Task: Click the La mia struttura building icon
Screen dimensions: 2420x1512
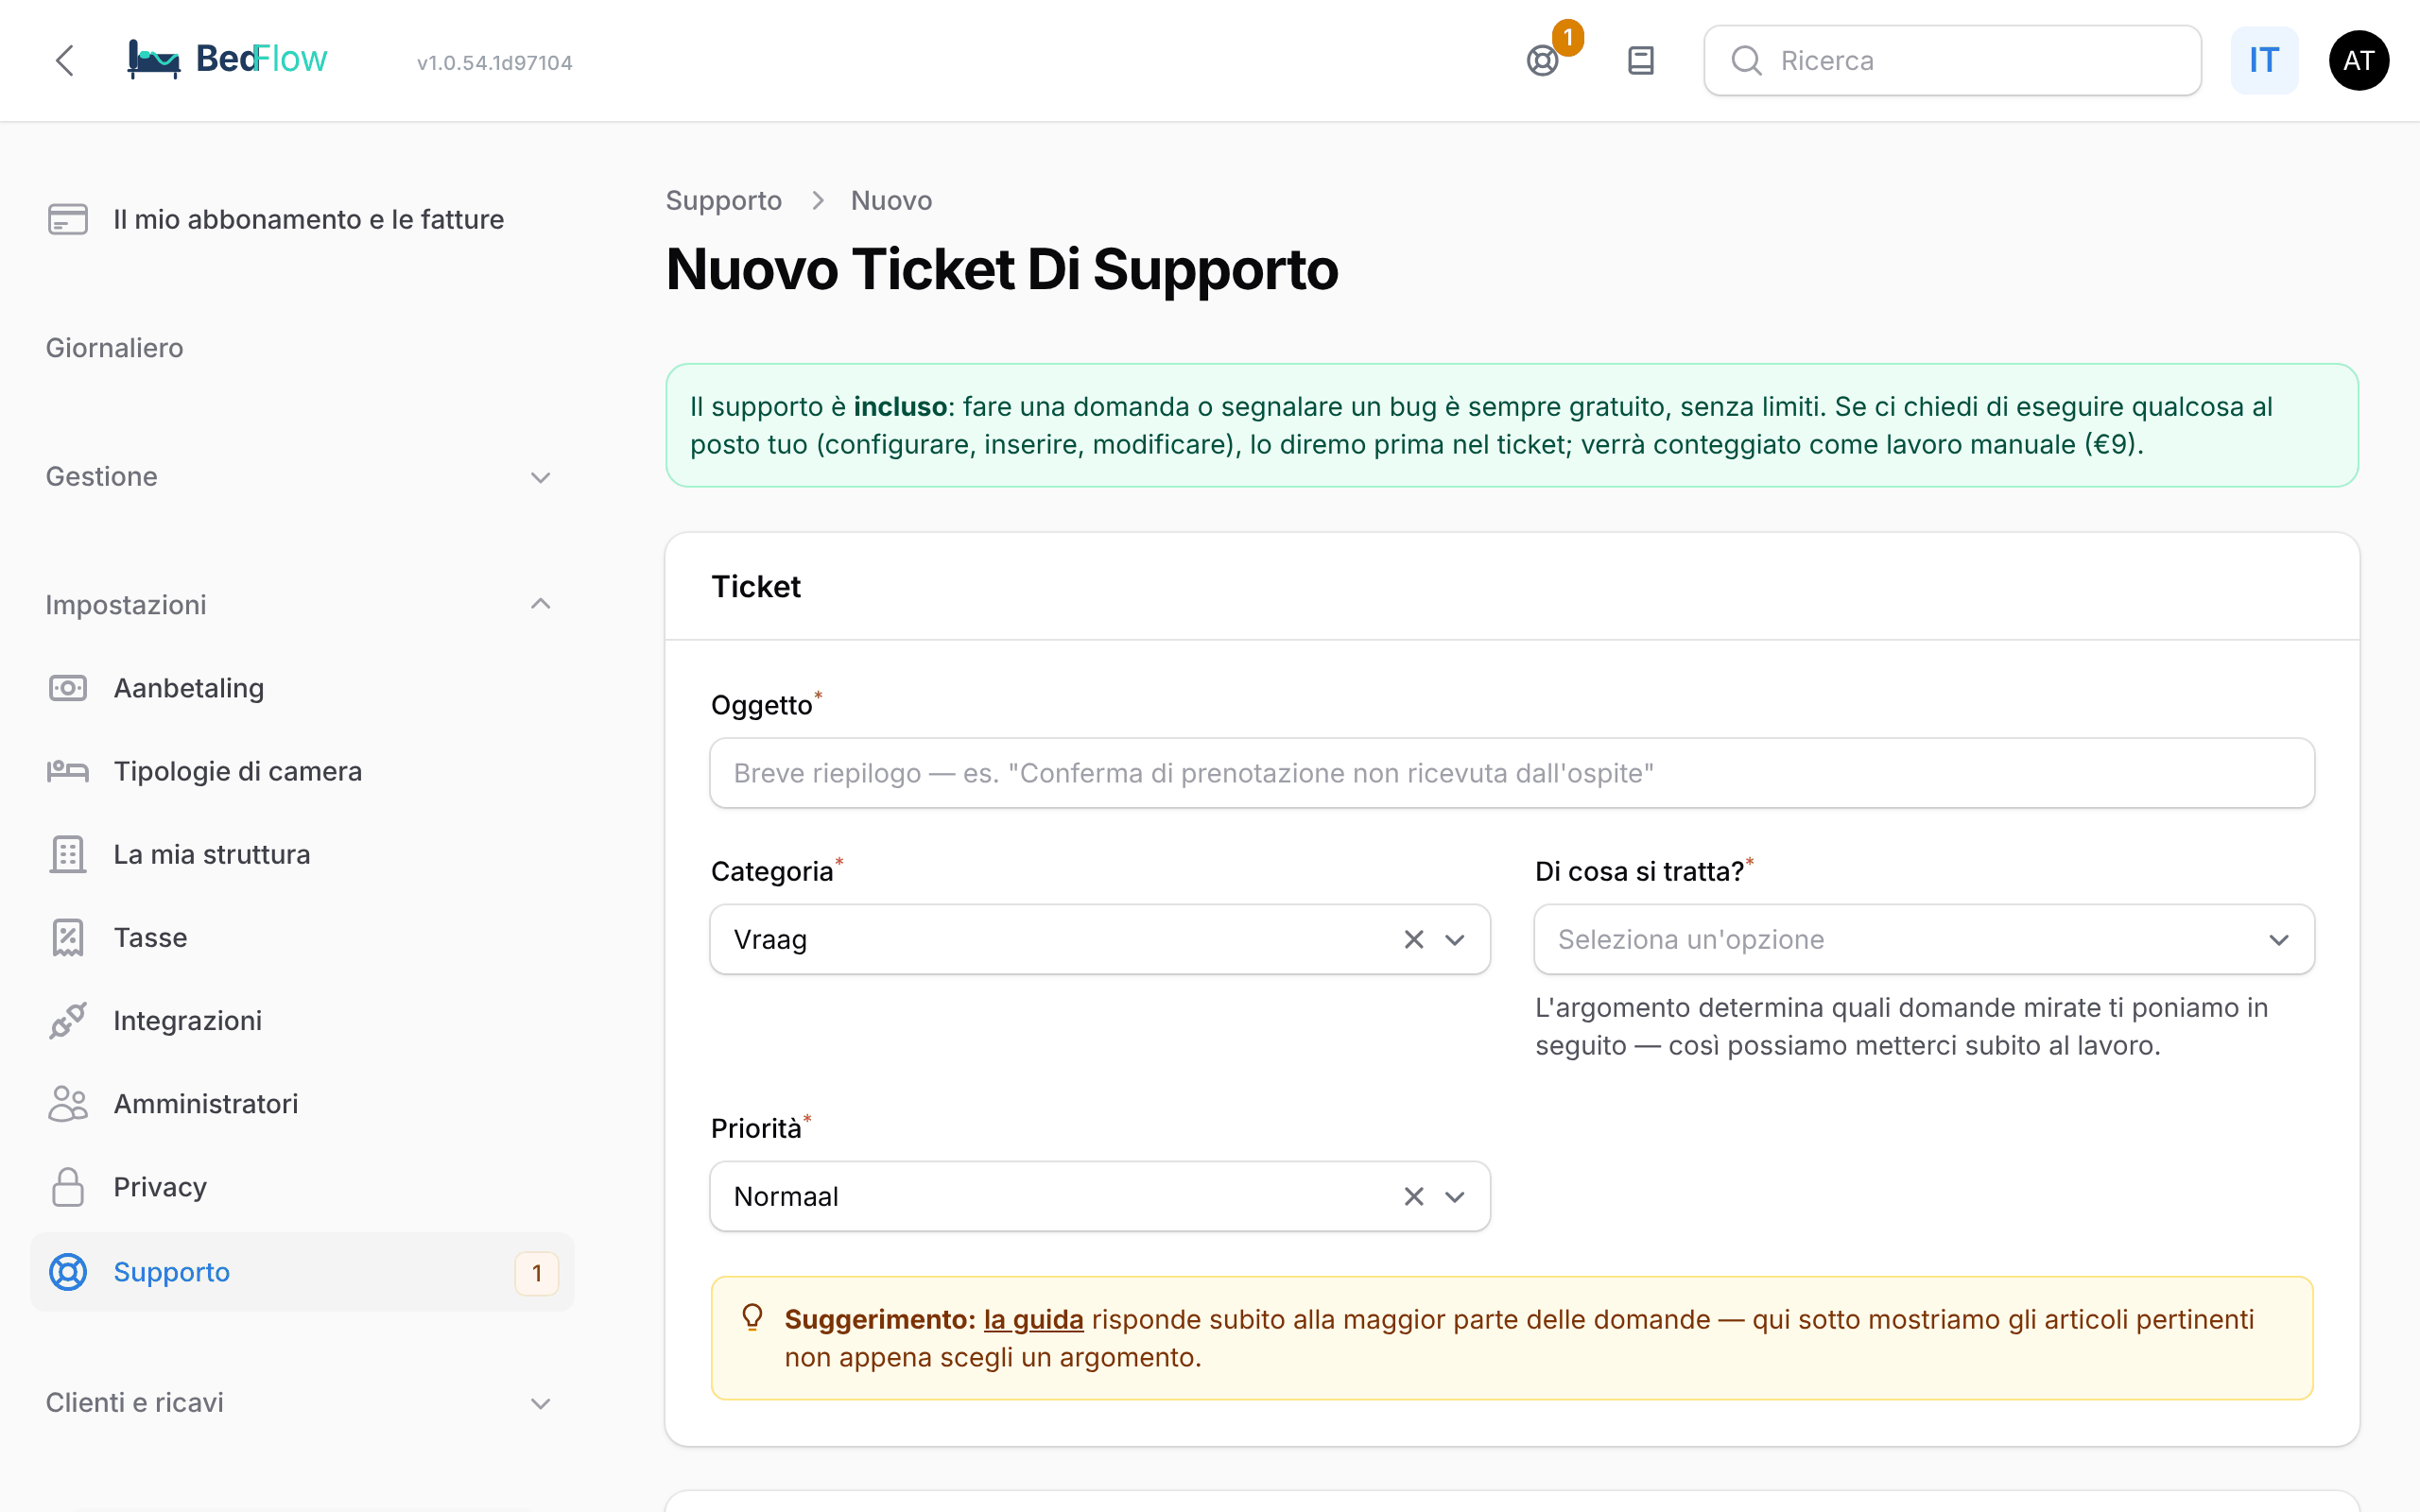Action: [68, 854]
